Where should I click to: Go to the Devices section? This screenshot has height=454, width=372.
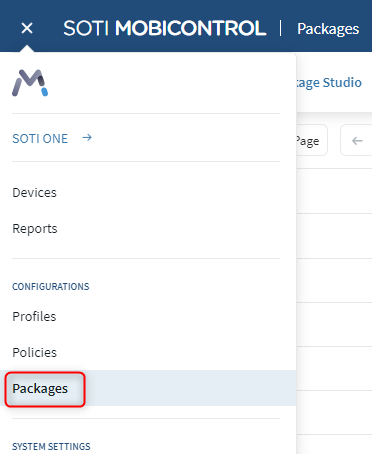(34, 193)
